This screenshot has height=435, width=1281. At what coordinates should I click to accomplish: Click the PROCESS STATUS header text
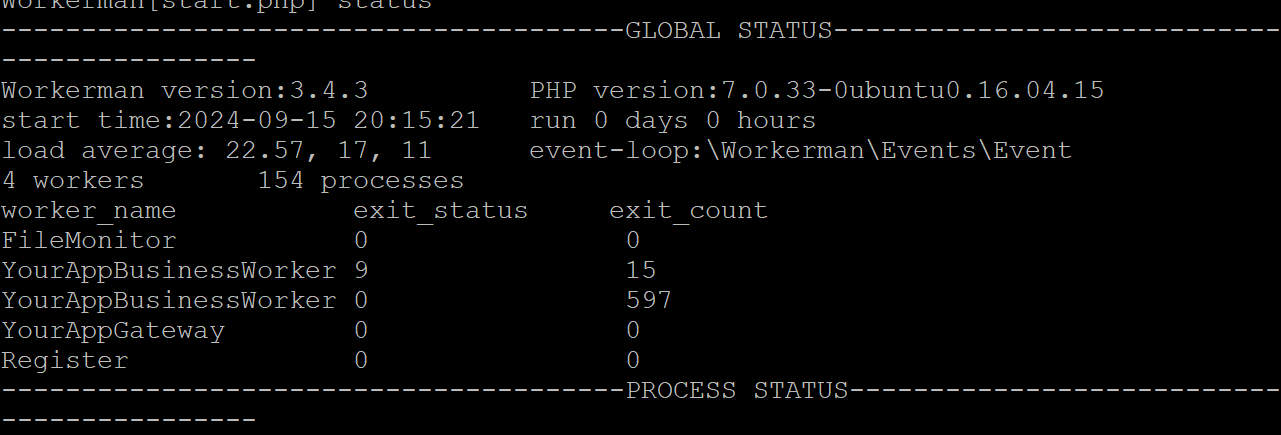[737, 390]
